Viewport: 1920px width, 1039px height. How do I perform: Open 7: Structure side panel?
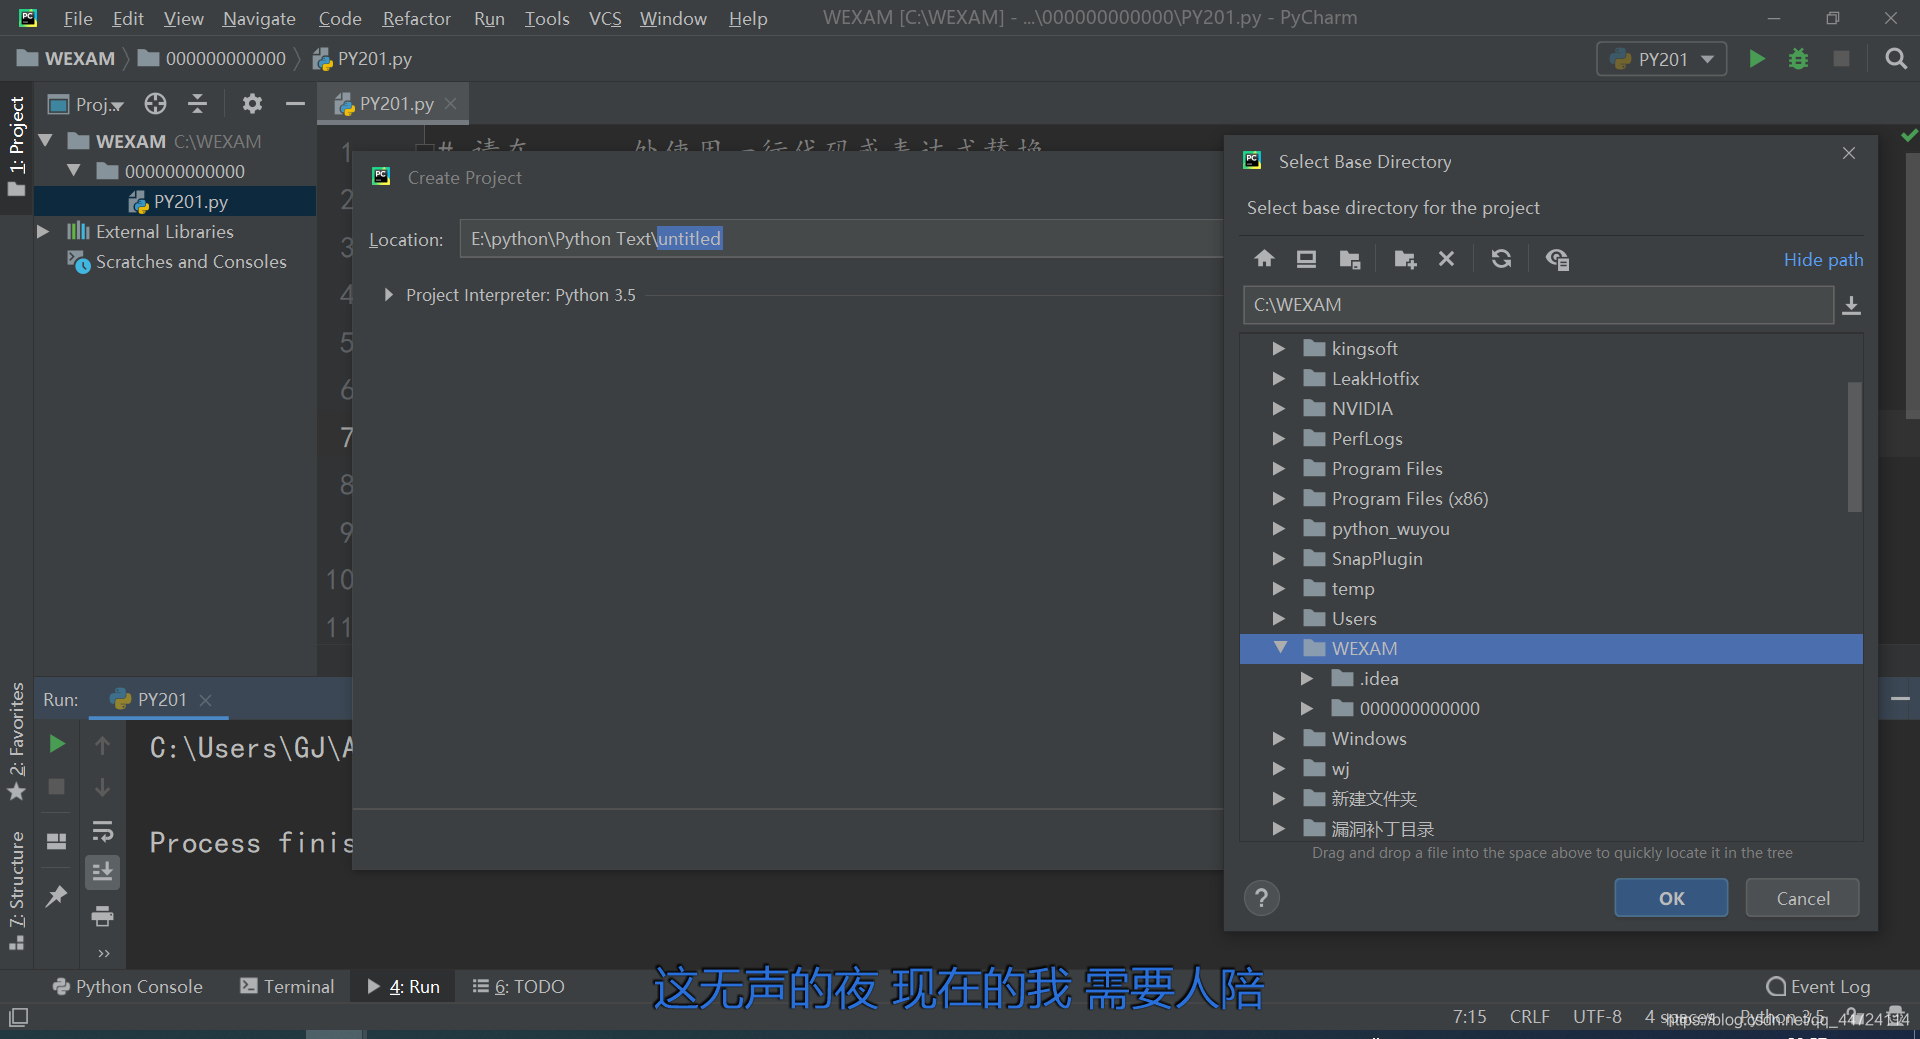click(16, 890)
